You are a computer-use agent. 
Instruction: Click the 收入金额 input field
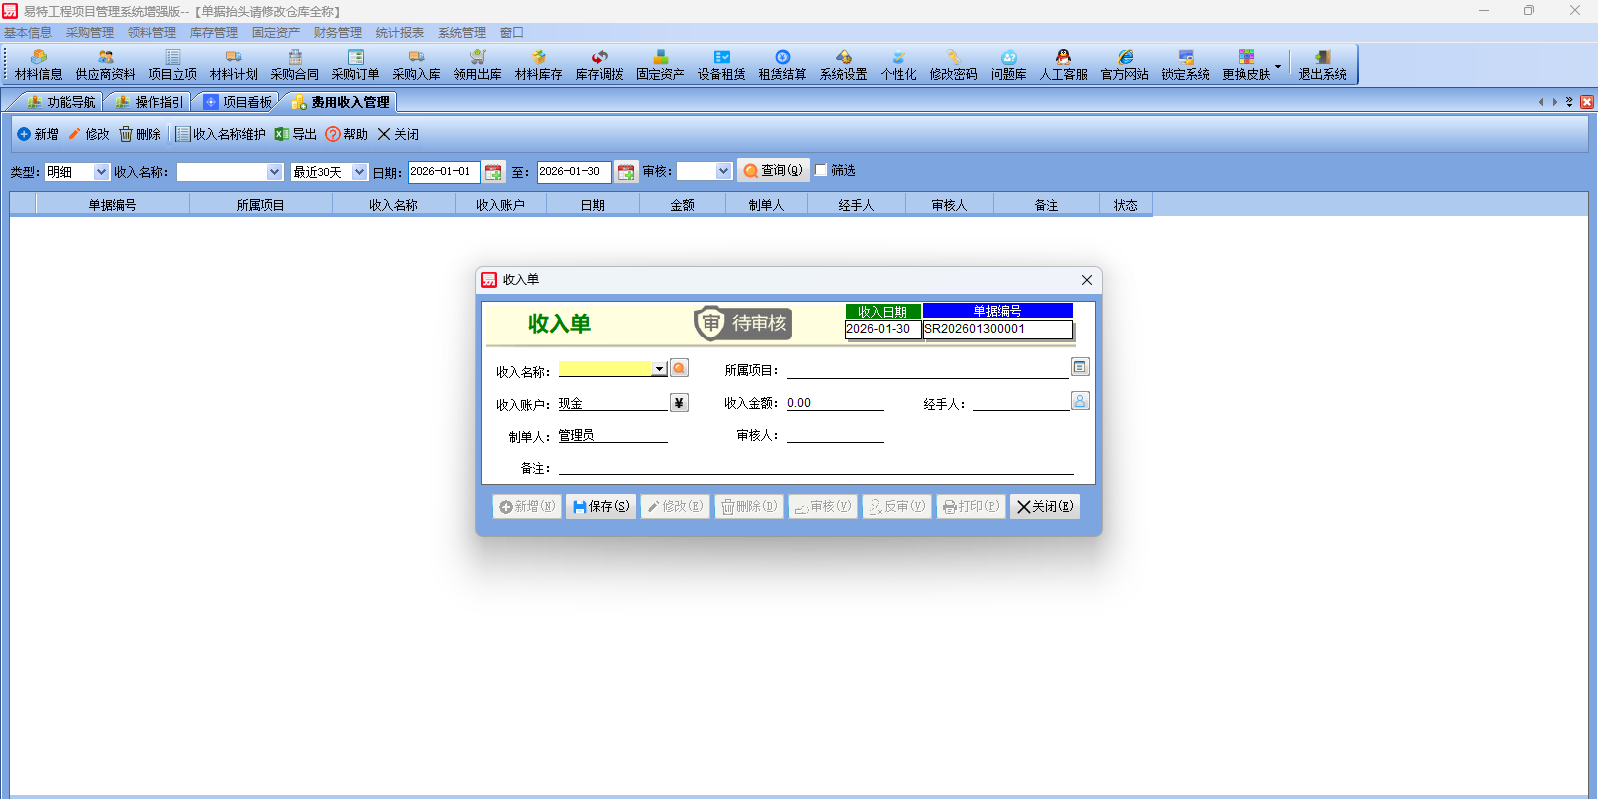834,403
